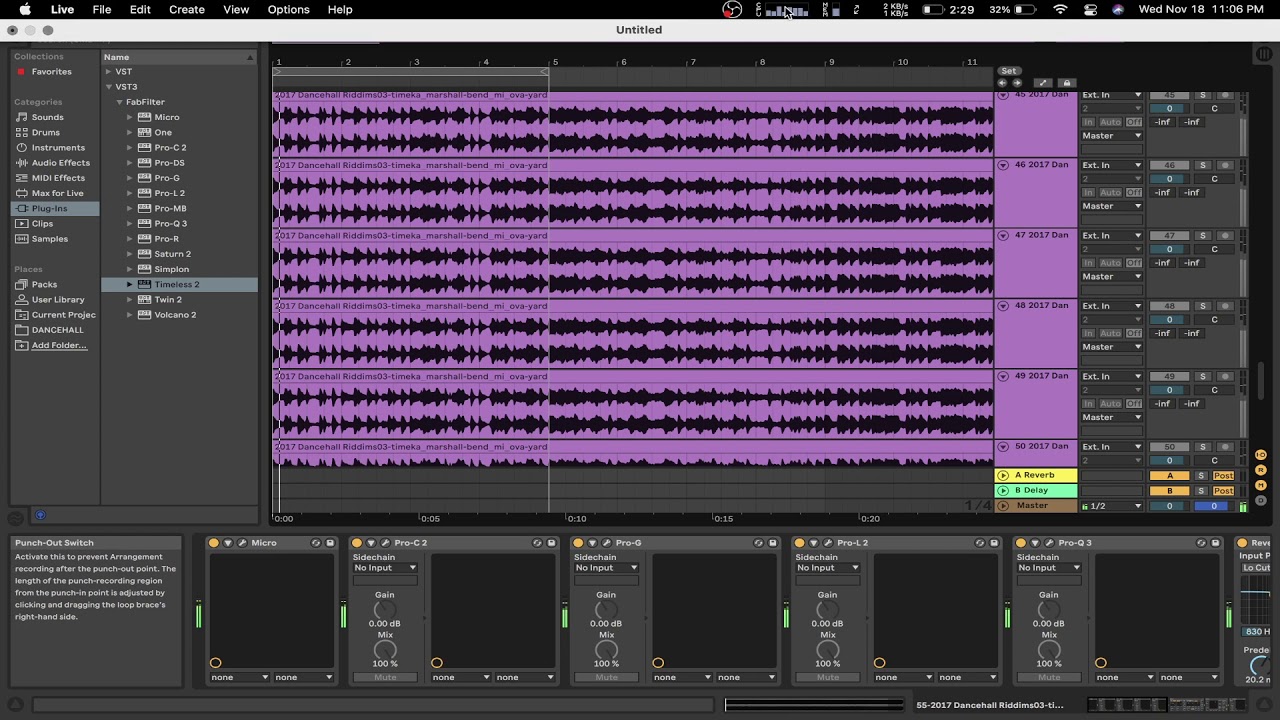Collapse the FabFilter folder

(x=119, y=102)
